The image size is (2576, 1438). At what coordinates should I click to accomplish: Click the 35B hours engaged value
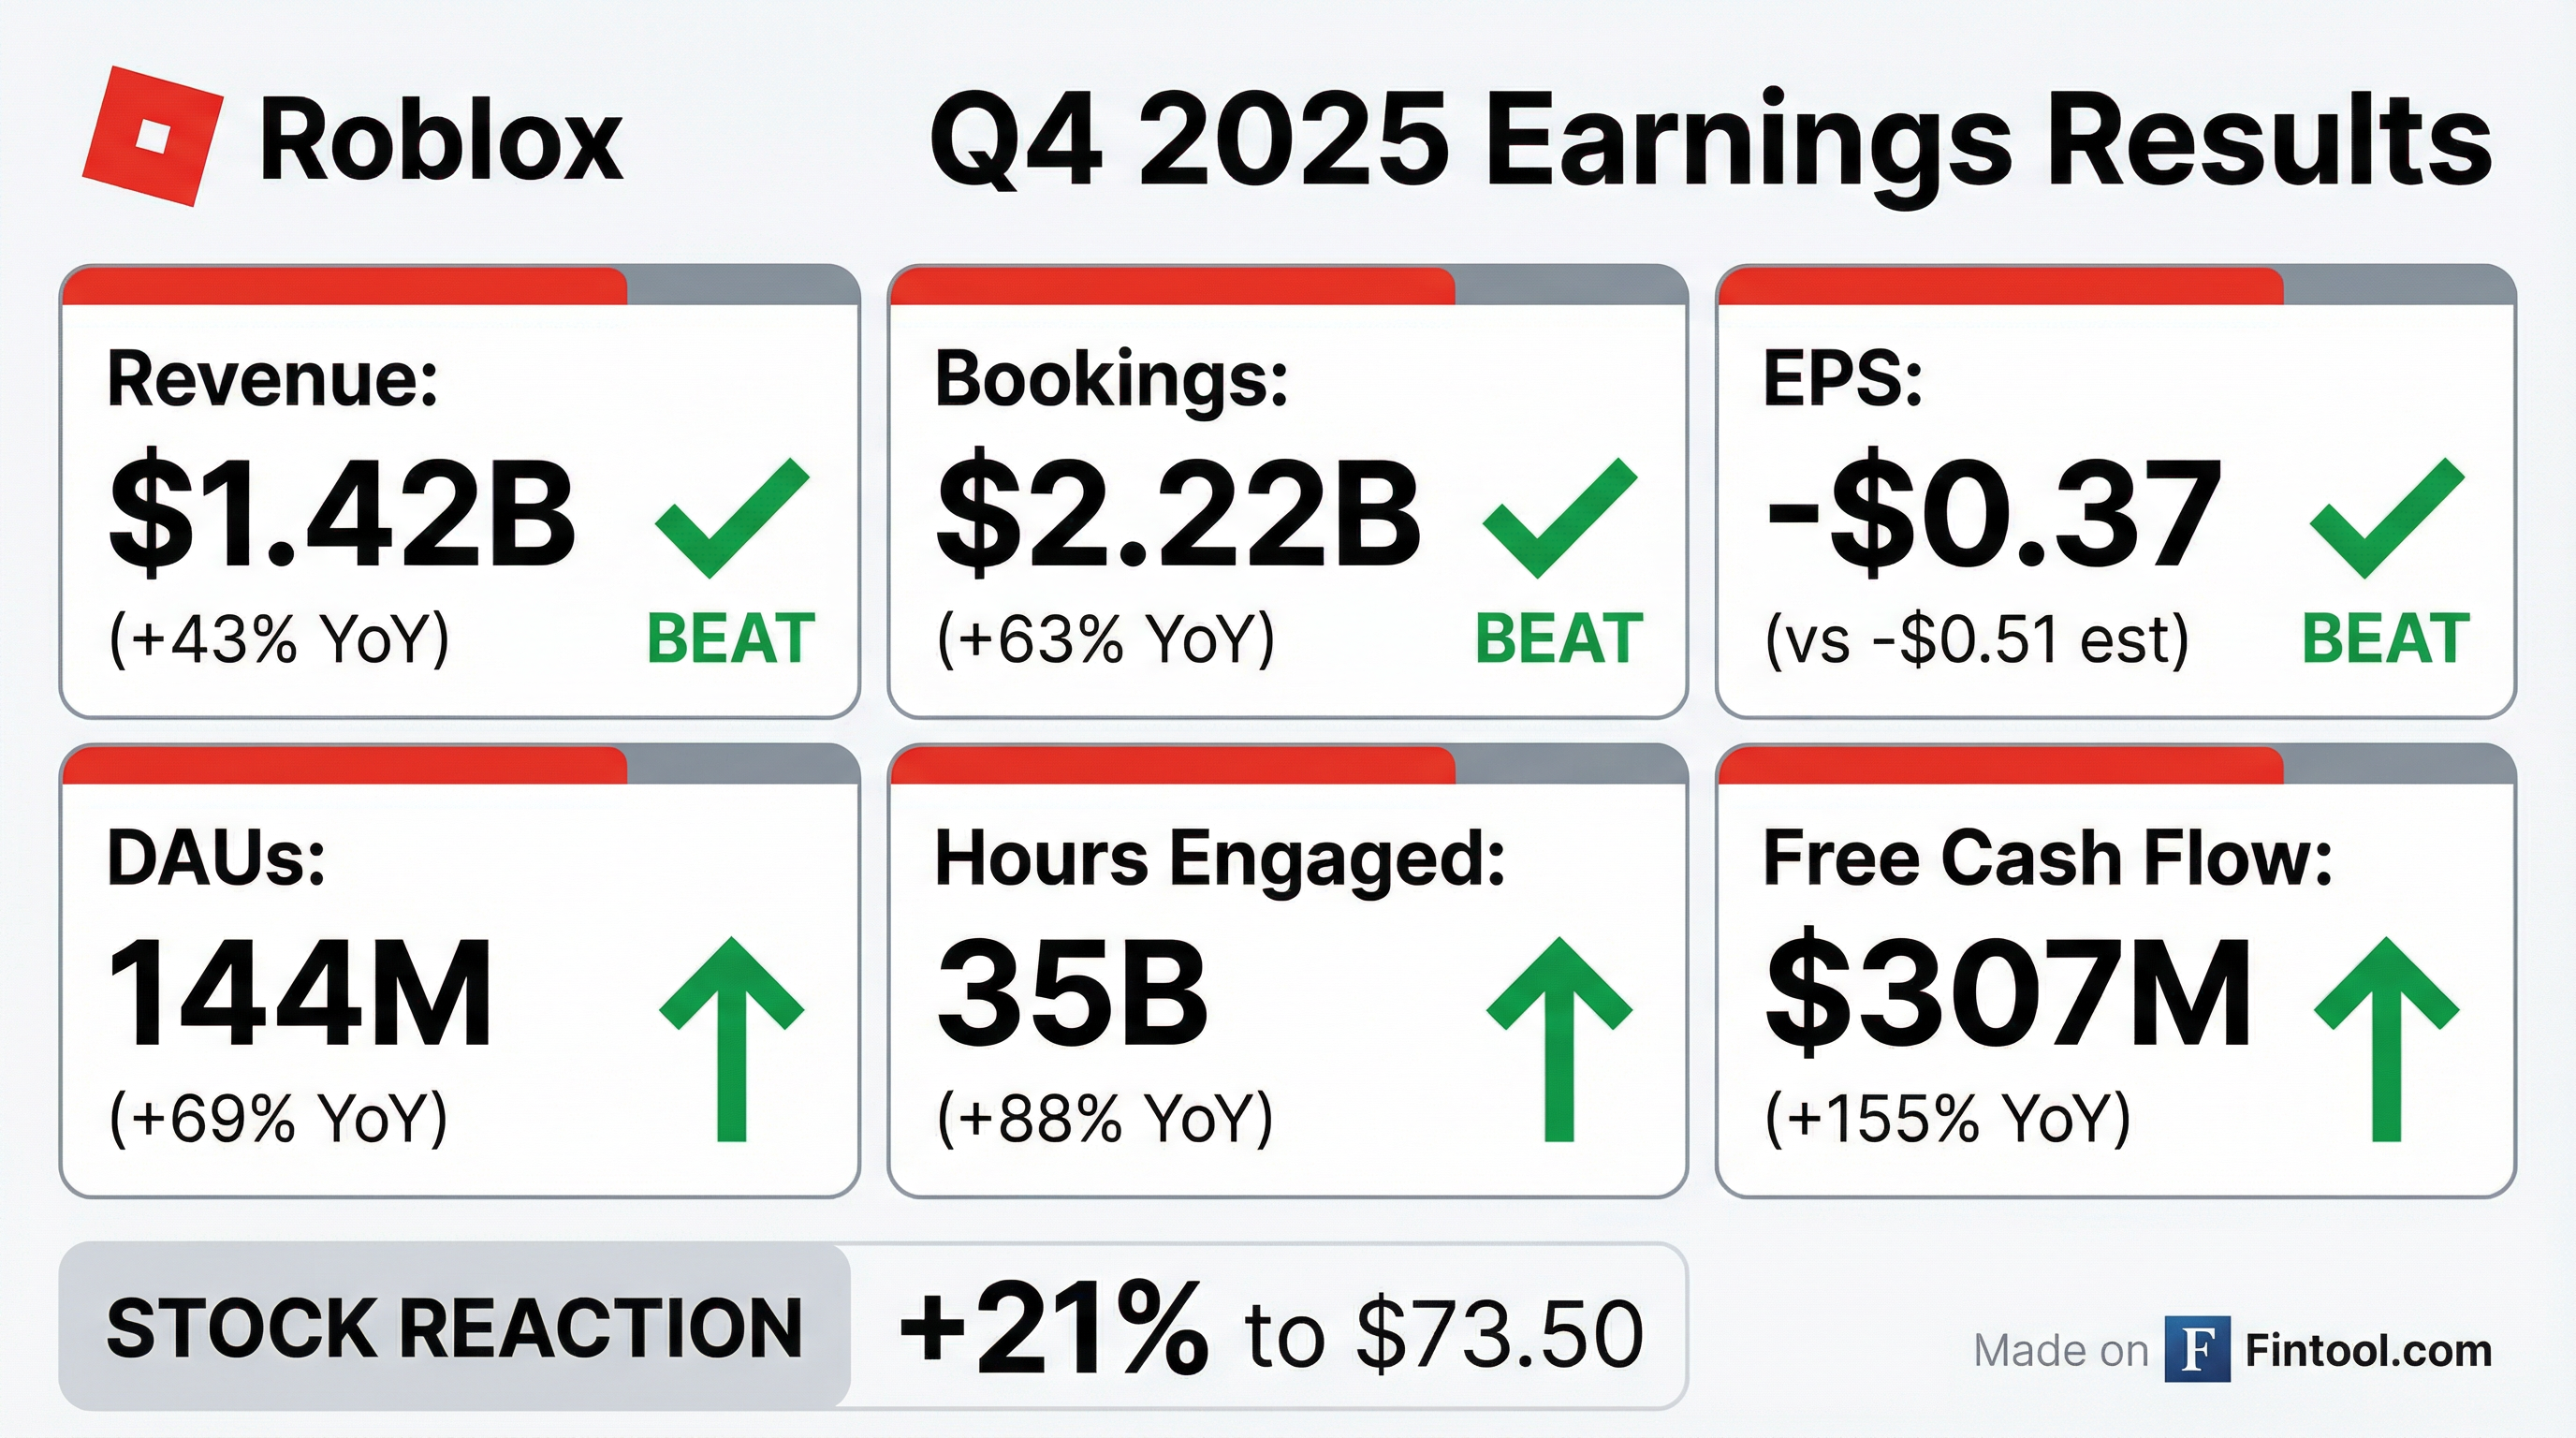(1072, 995)
